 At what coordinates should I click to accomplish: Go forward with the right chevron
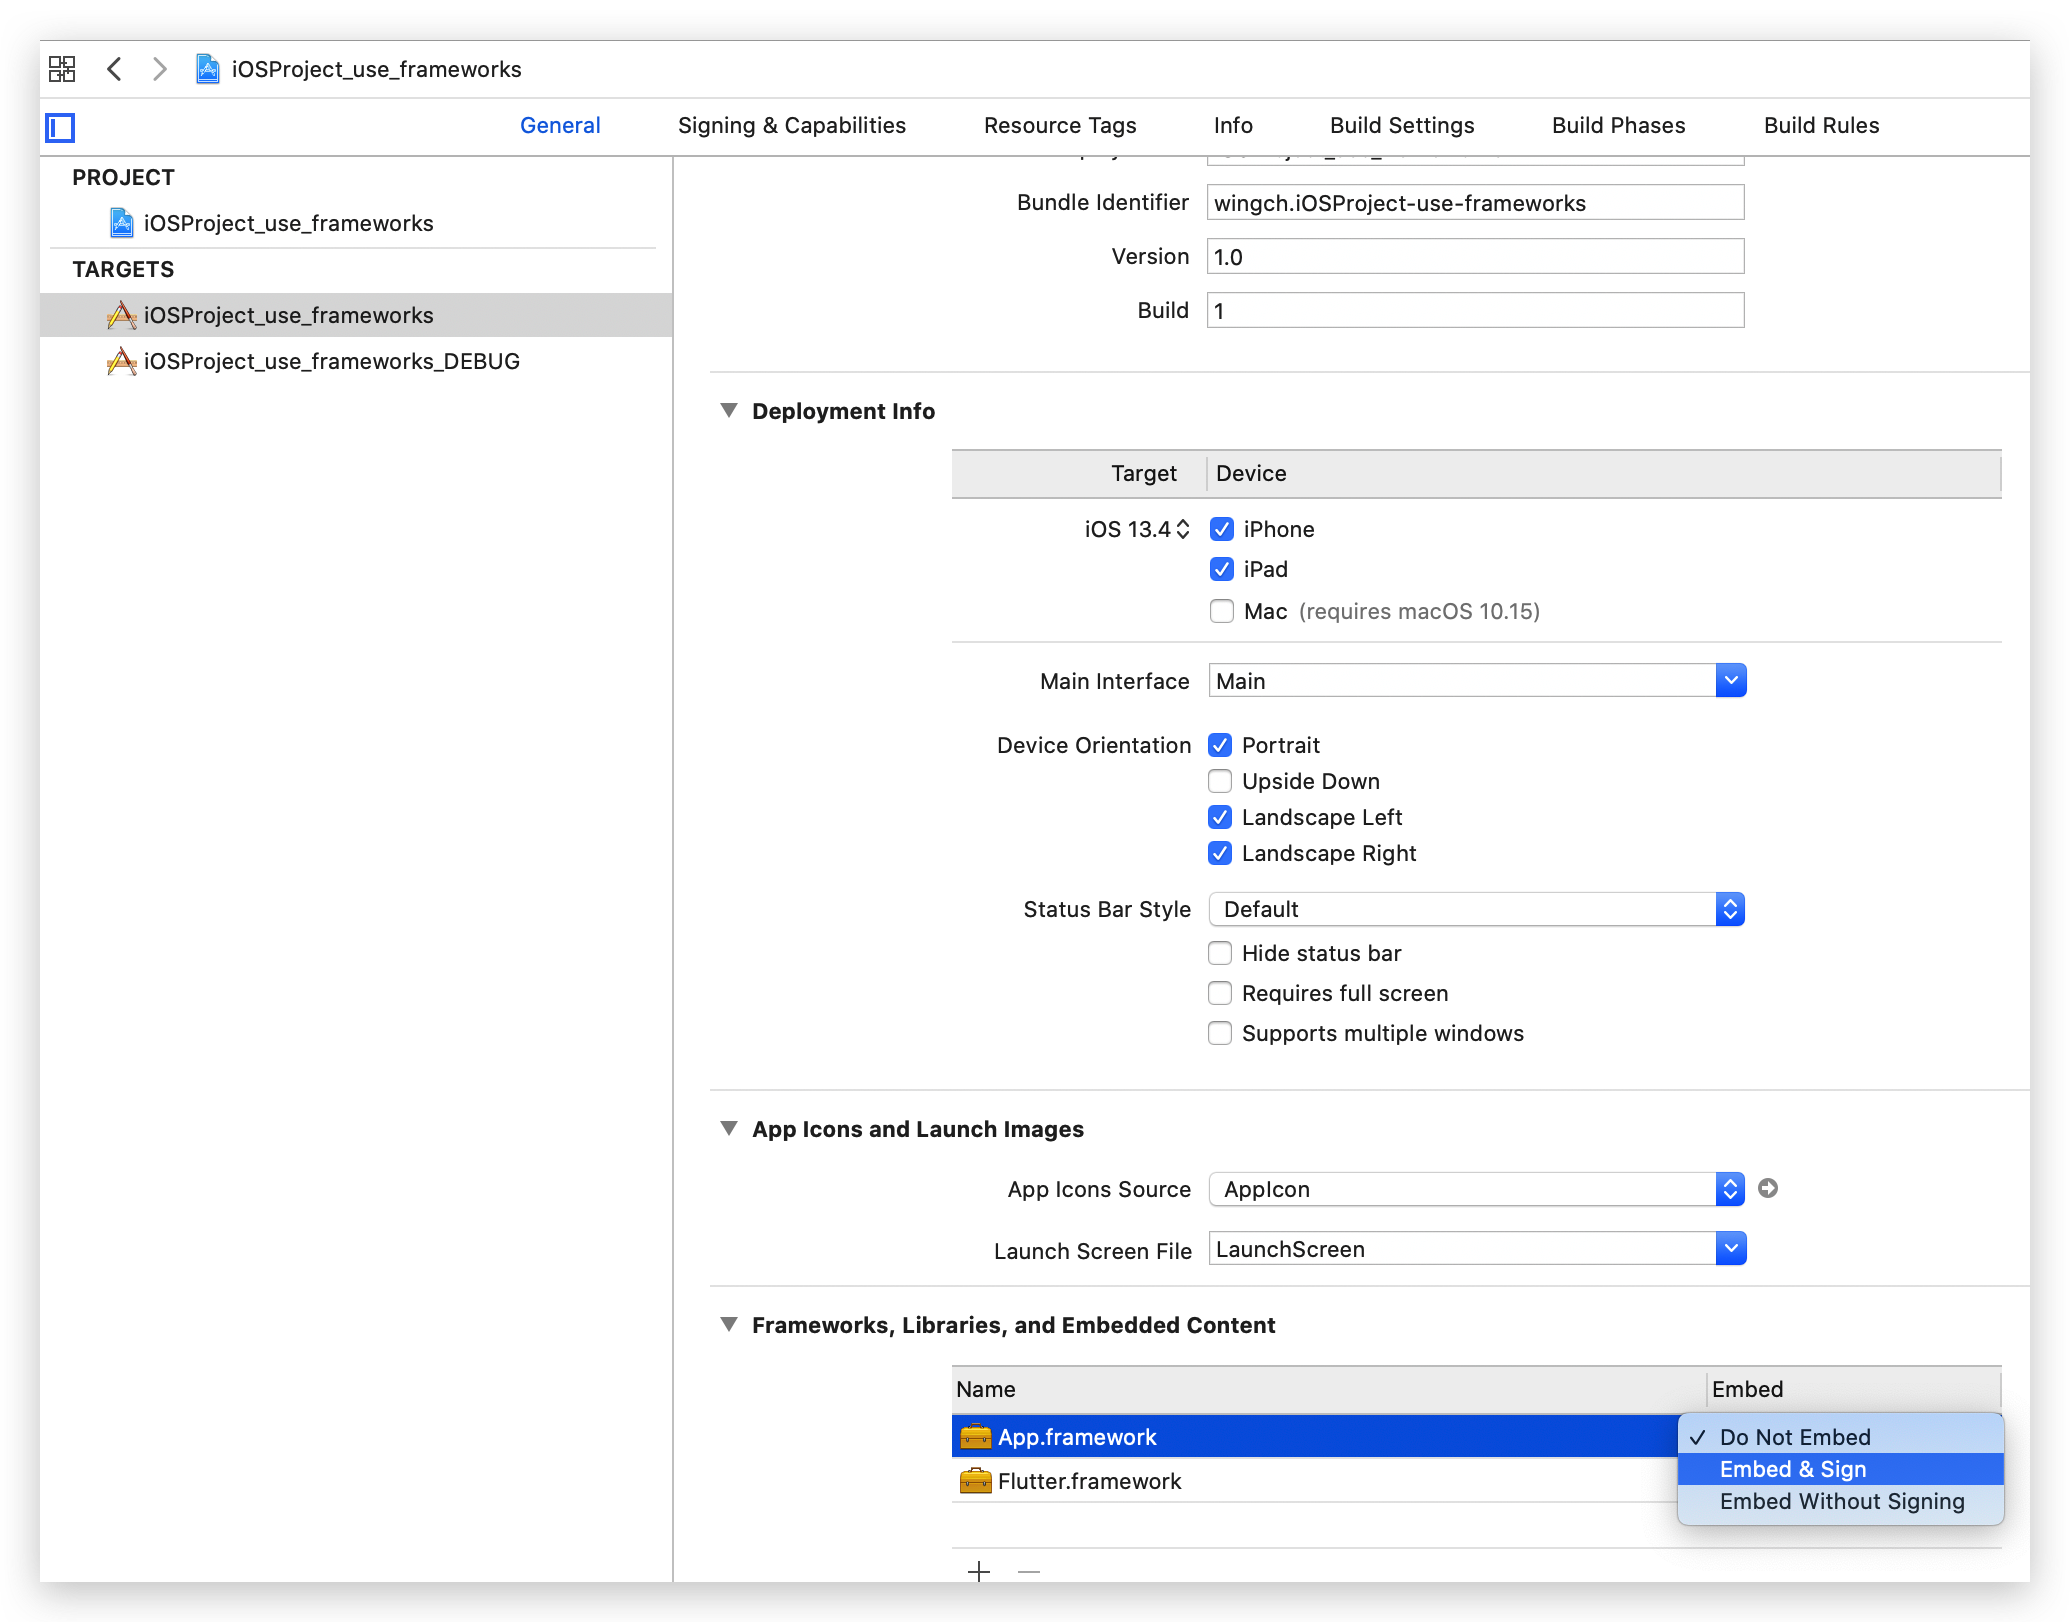click(159, 69)
